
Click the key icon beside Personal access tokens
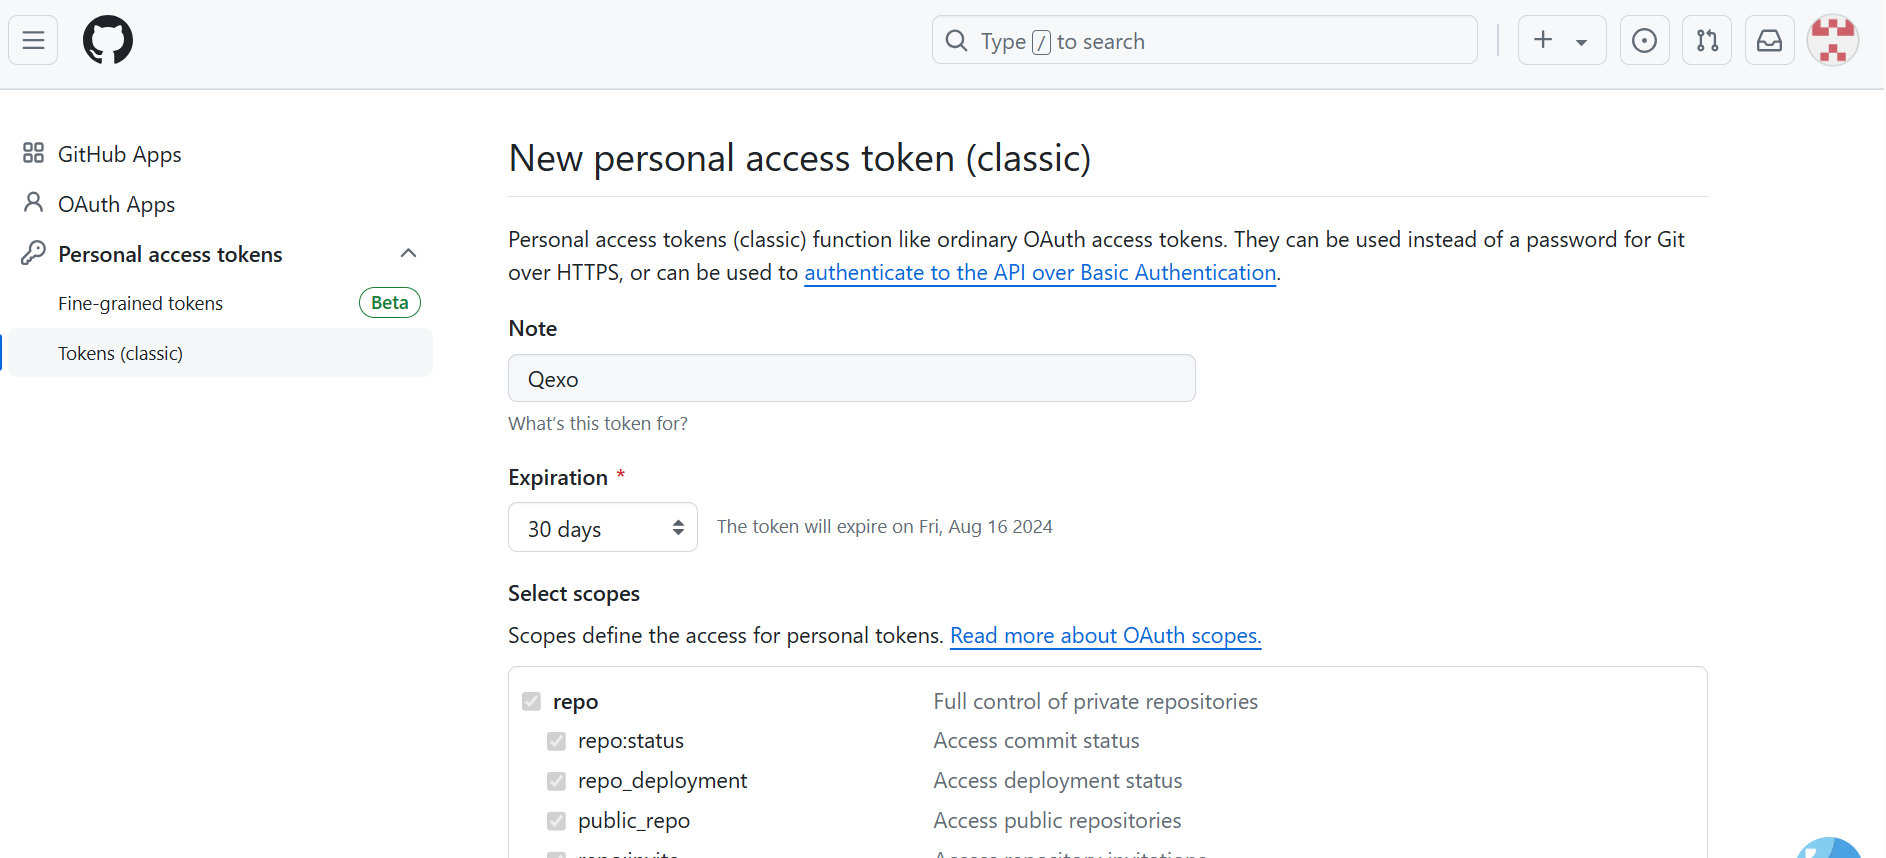coord(33,254)
